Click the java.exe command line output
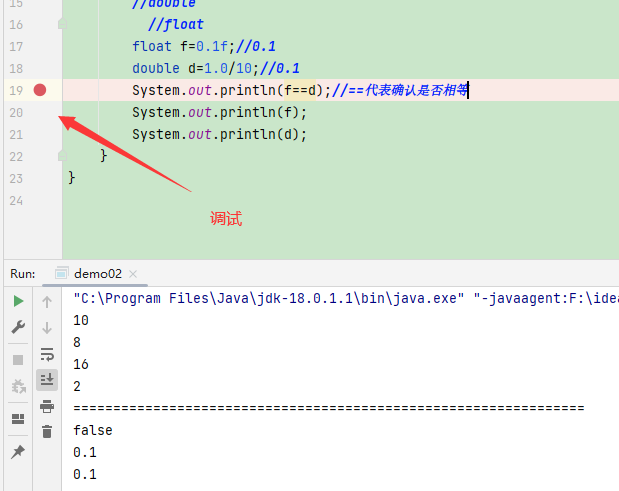The image size is (619, 491). (346, 298)
